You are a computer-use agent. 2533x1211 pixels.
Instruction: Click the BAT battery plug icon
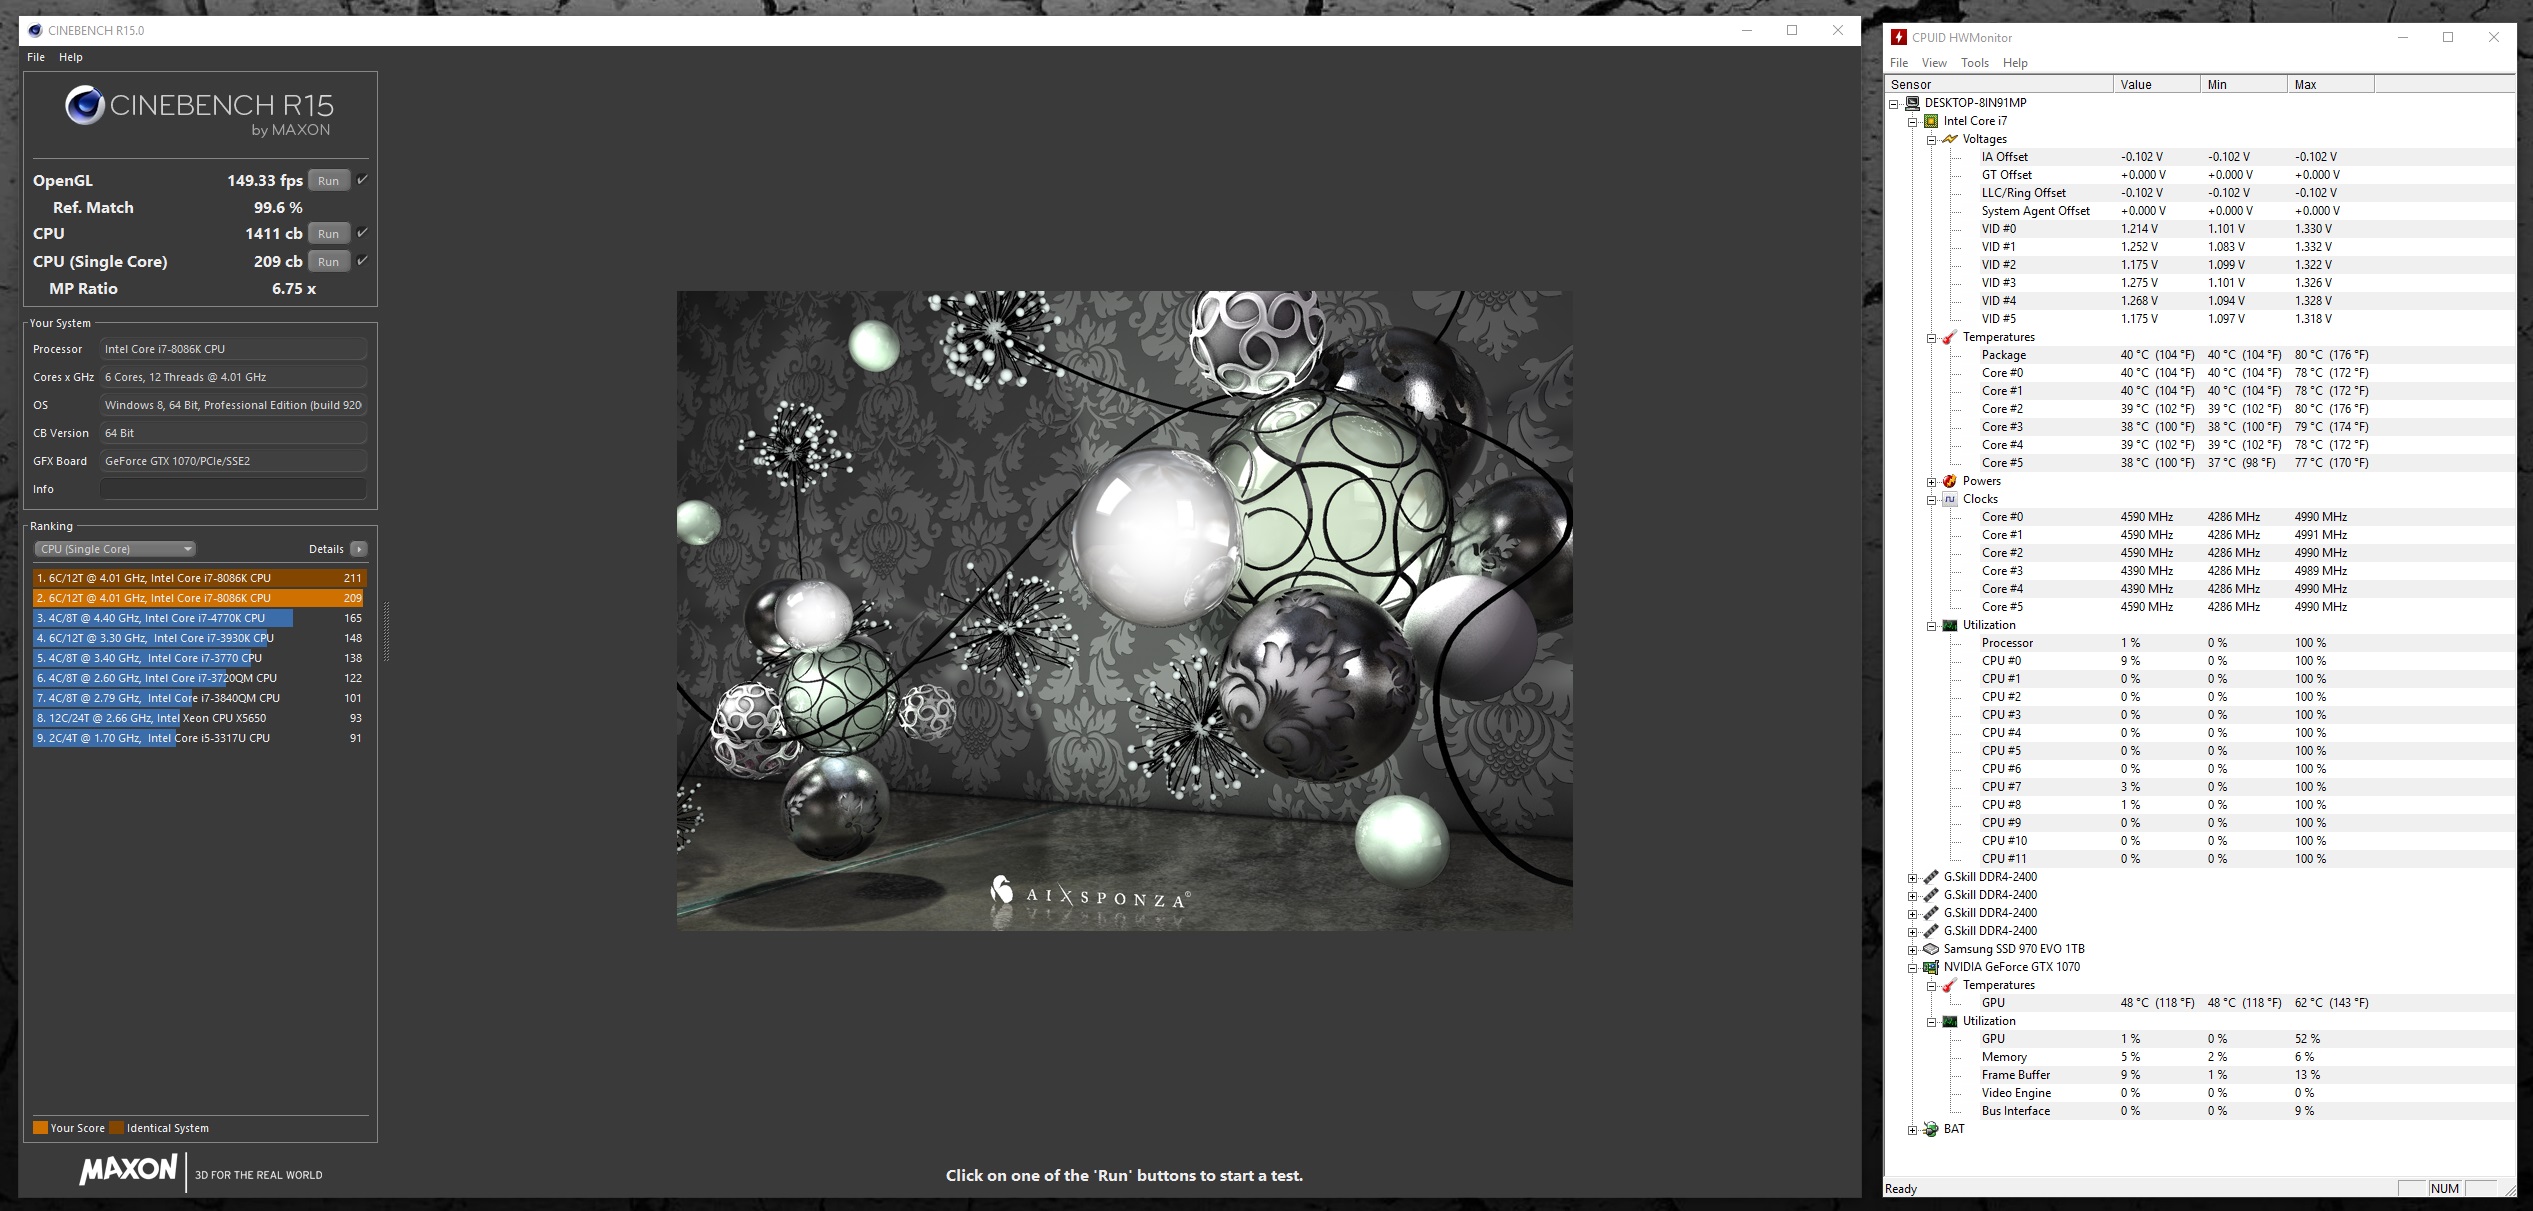pyautogui.click(x=1931, y=1129)
